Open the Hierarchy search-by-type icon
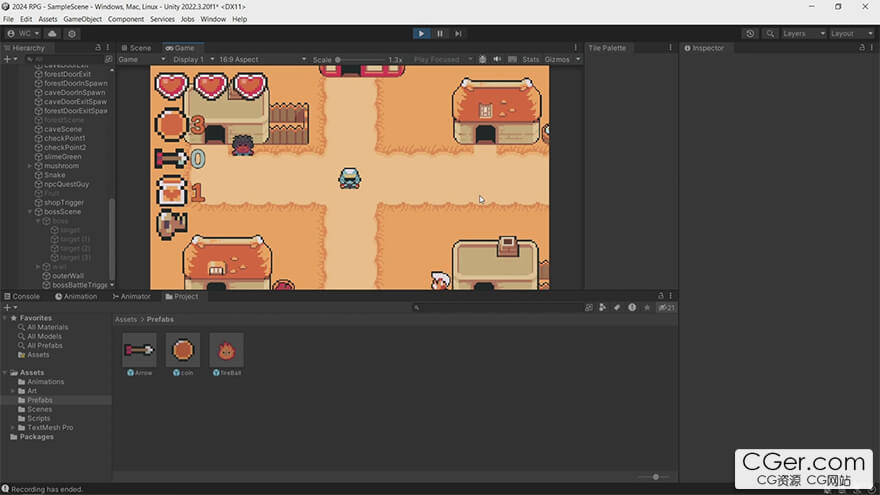The width and height of the screenshot is (880, 495). pos(108,59)
